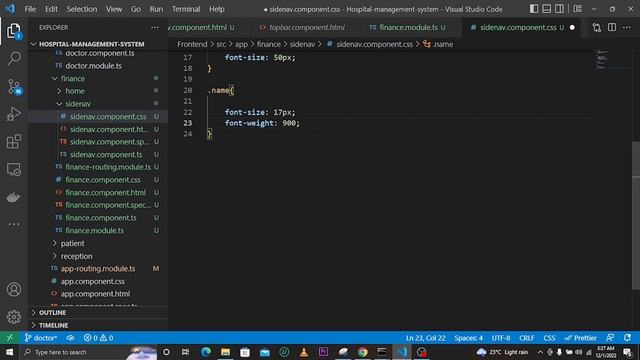Click 'sidenav' in breadcrumb path
Image resolution: width=640 pixels, height=360 pixels.
pos(302,44)
